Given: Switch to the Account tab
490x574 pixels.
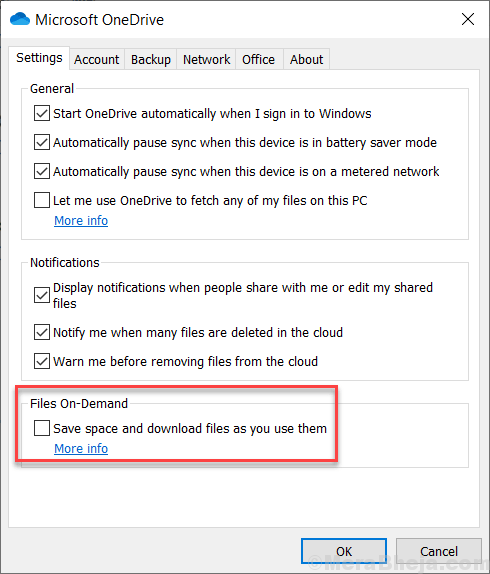Looking at the screenshot, I should 97,59.
